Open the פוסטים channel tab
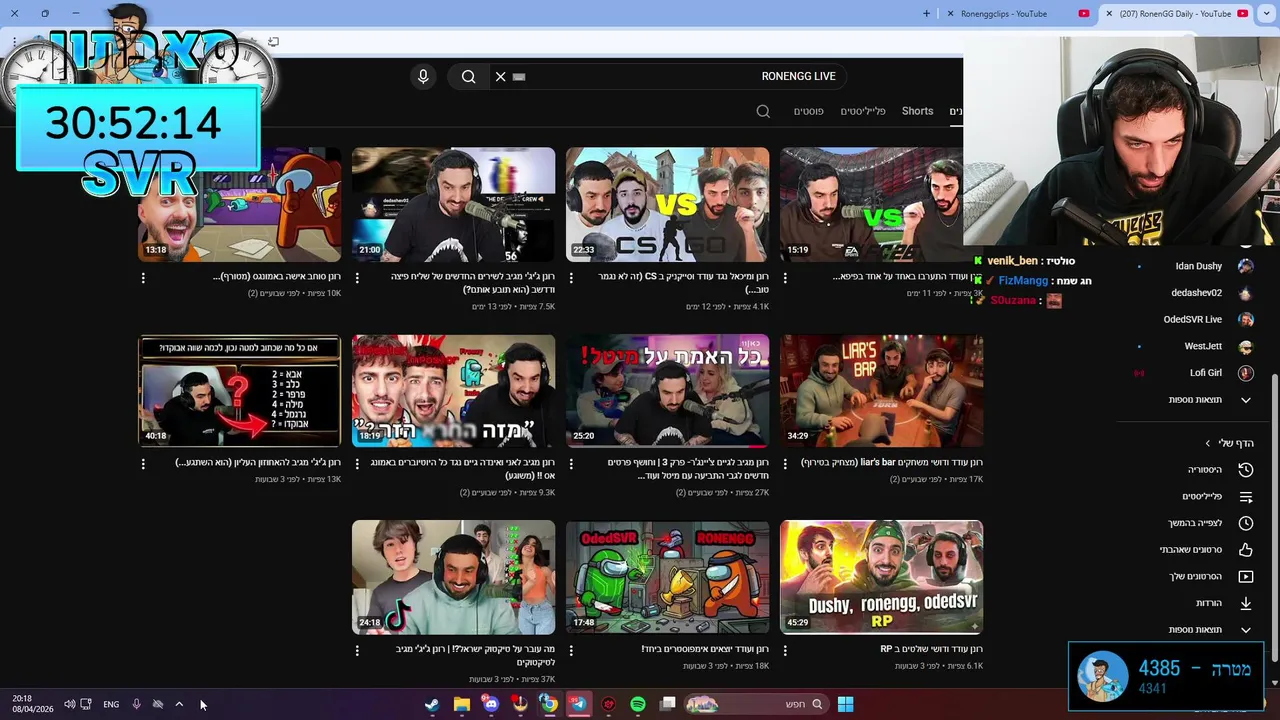 tap(808, 111)
